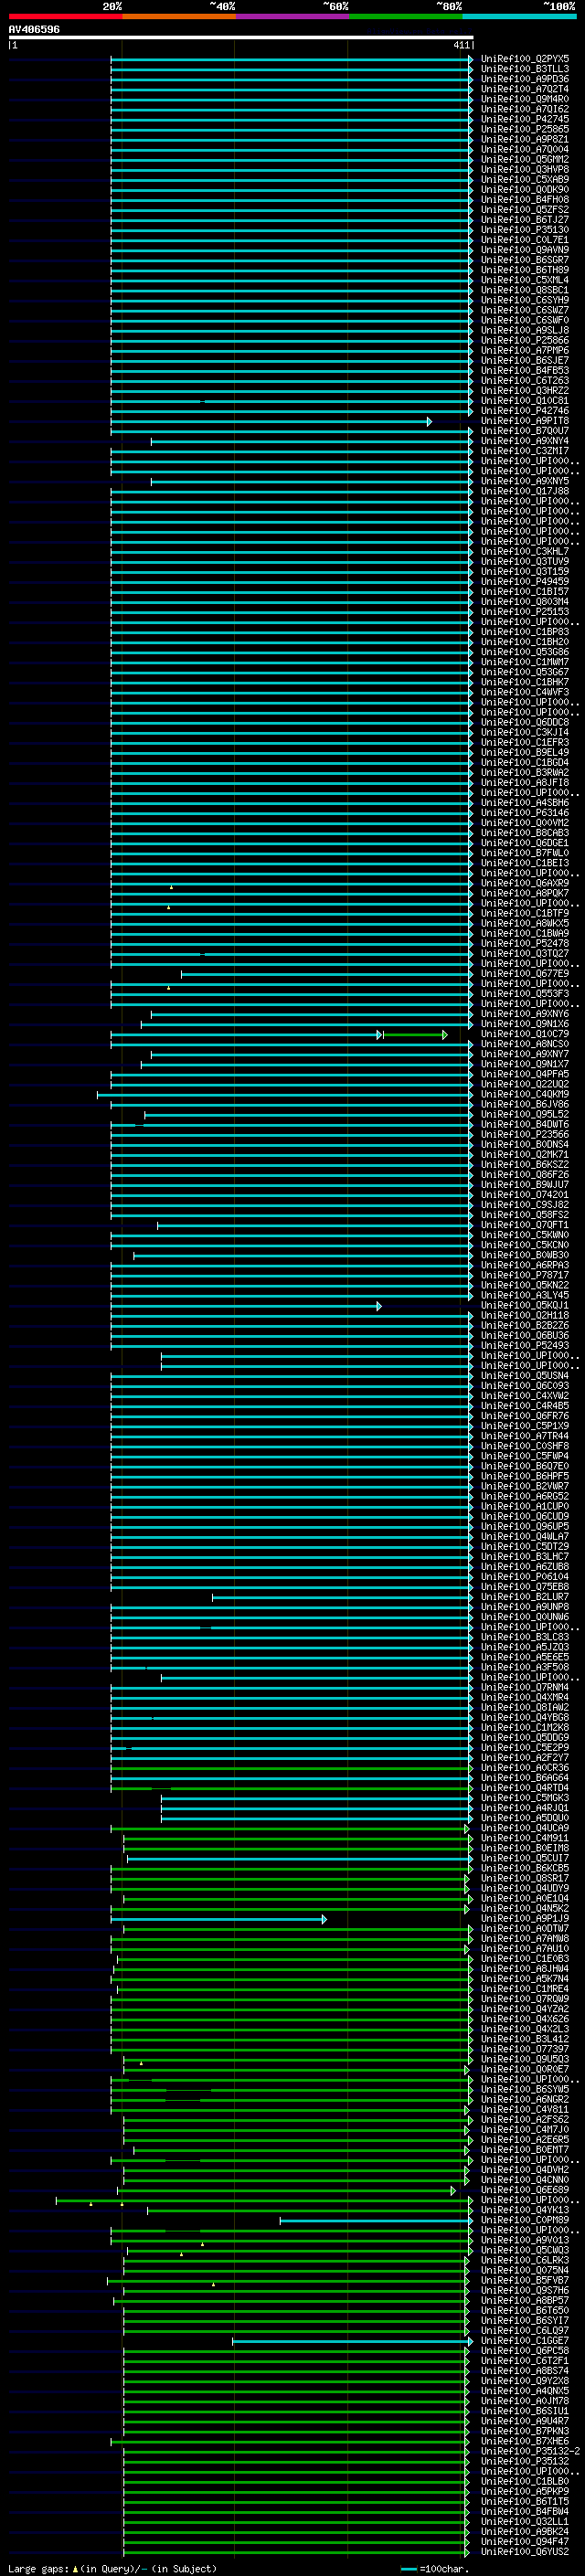
Task: Select hit label UniRef100_B3TLL3
Action: coord(525,70)
